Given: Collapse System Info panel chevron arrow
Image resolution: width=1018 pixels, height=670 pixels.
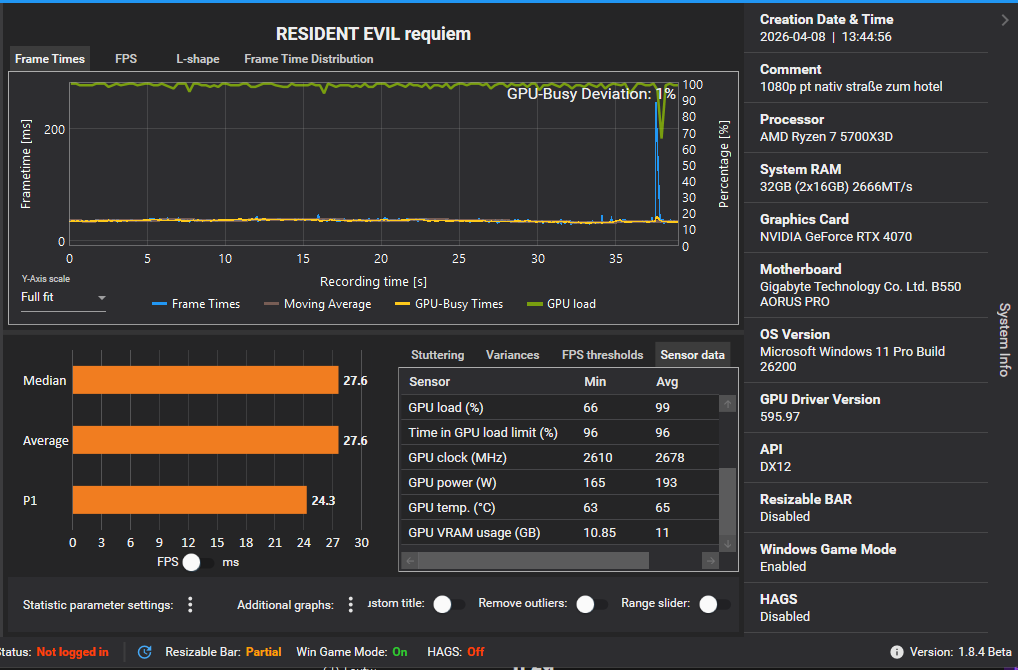Looking at the screenshot, I should [1005, 20].
